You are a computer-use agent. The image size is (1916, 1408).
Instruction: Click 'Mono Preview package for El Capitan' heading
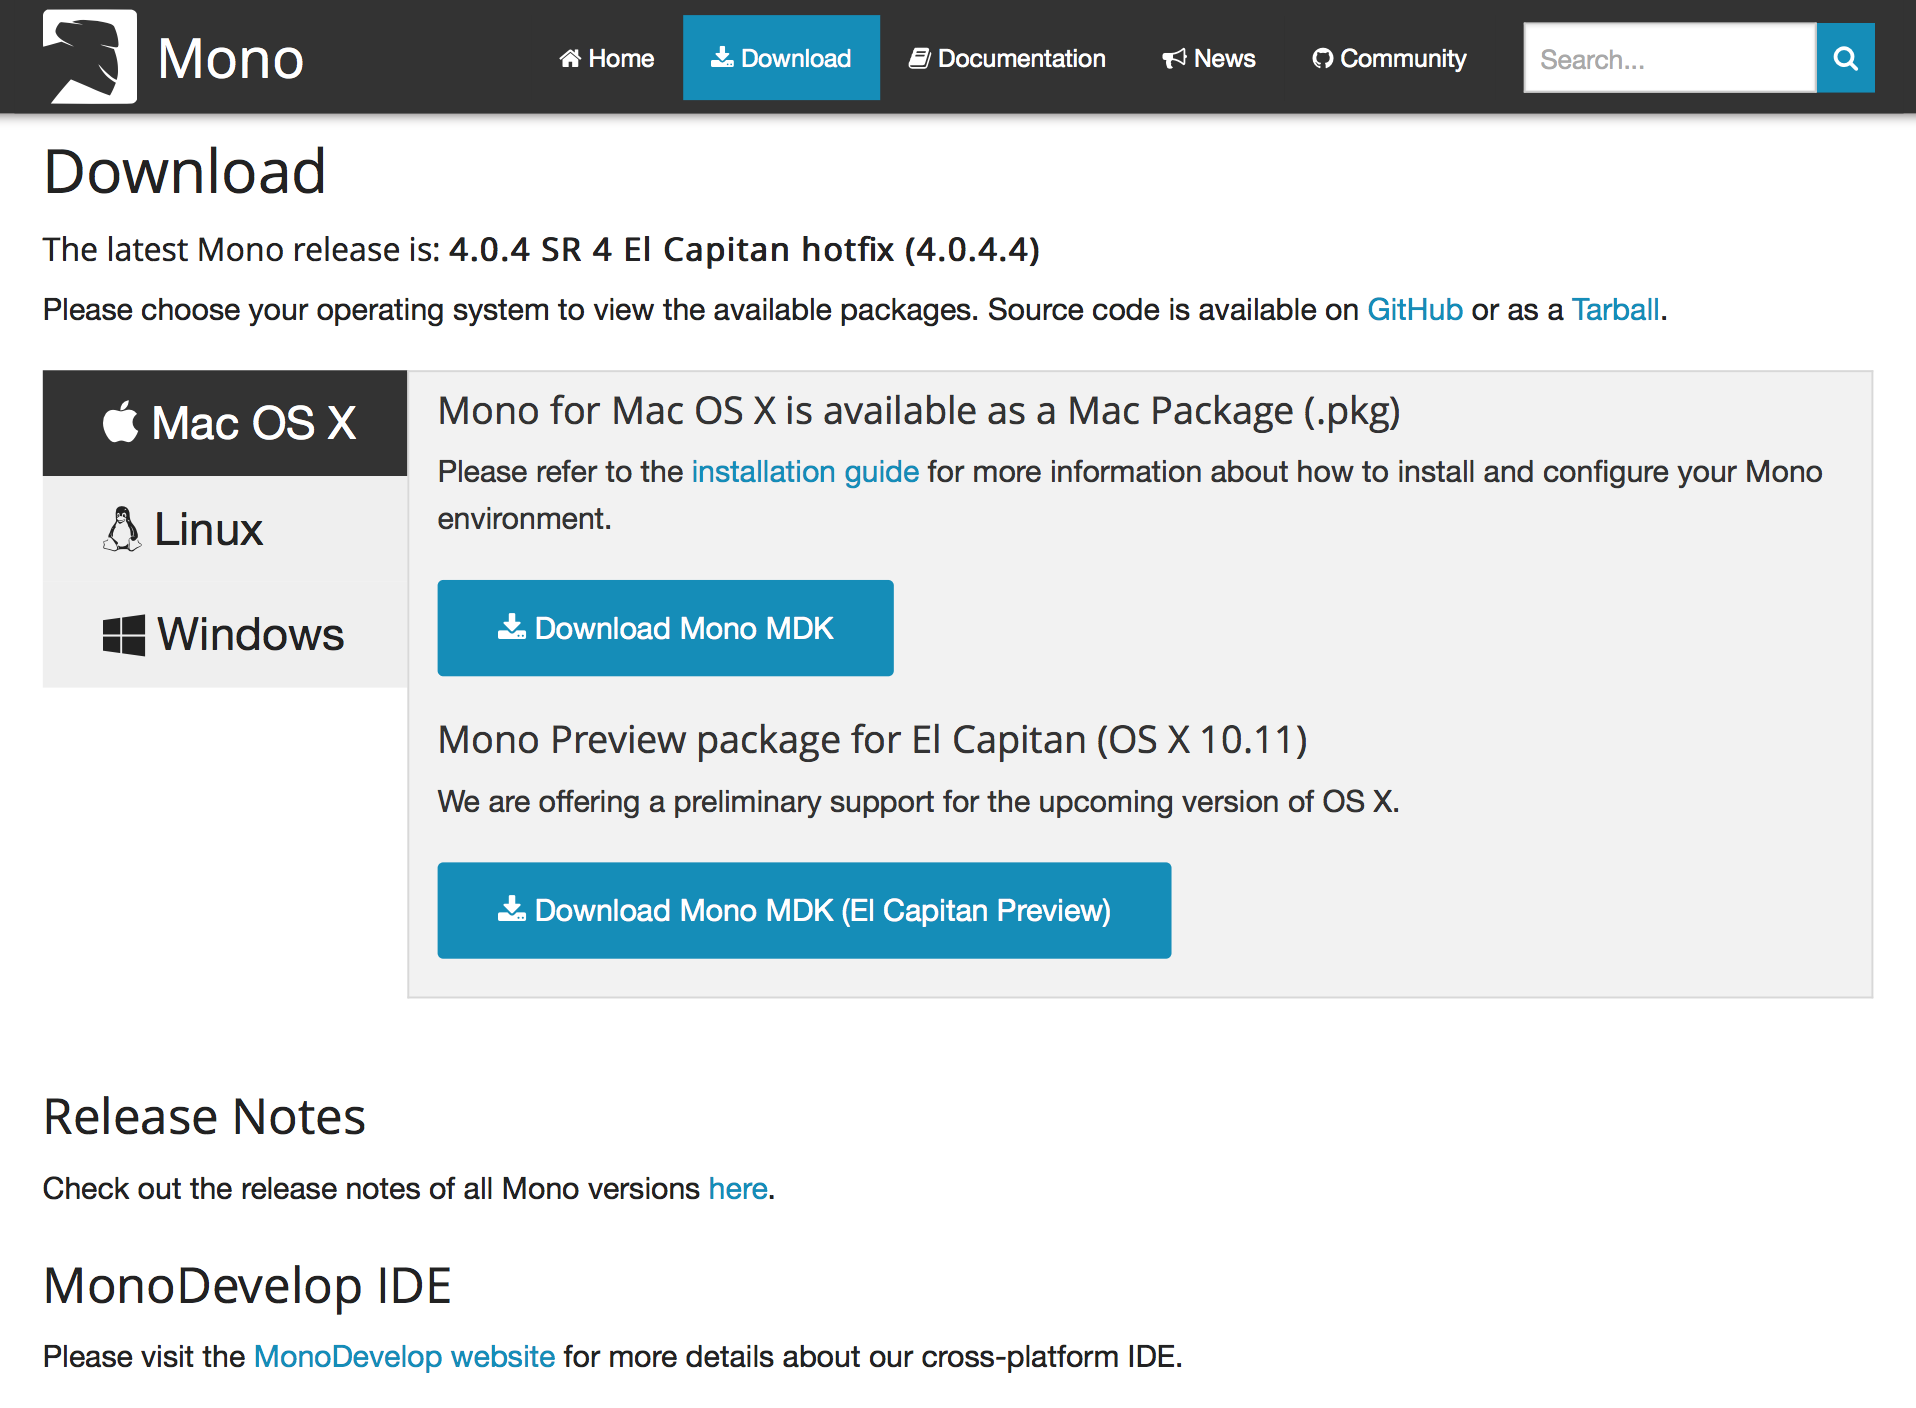(x=872, y=740)
